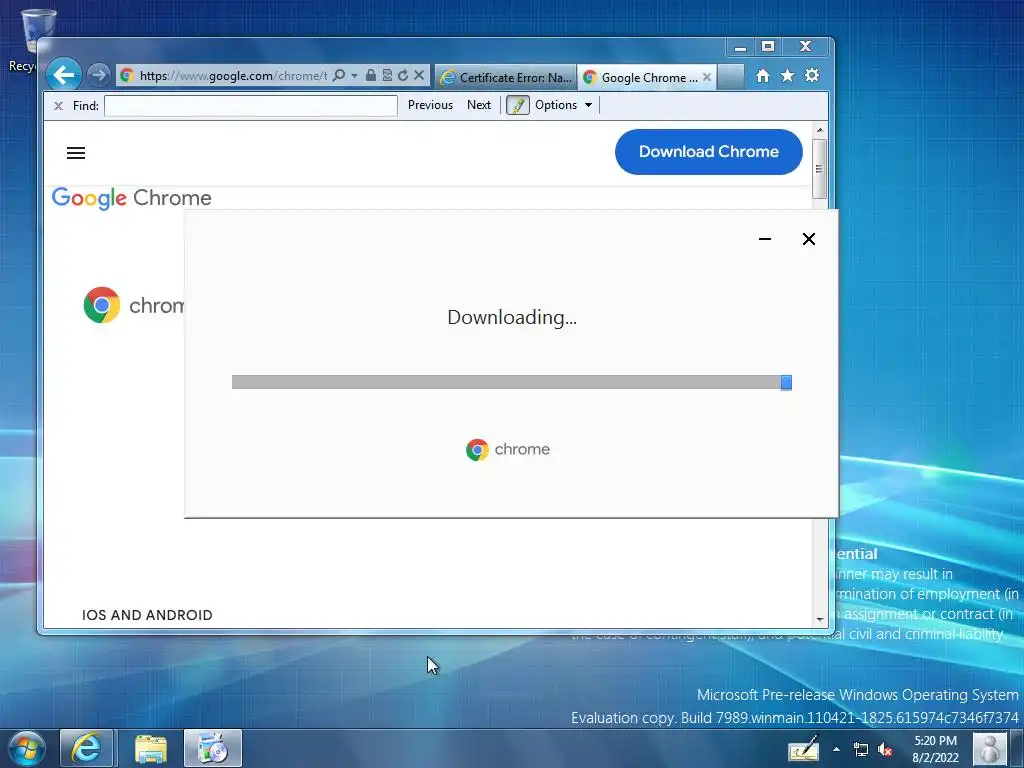
Task: Close the Find bar
Action: pos(58,105)
